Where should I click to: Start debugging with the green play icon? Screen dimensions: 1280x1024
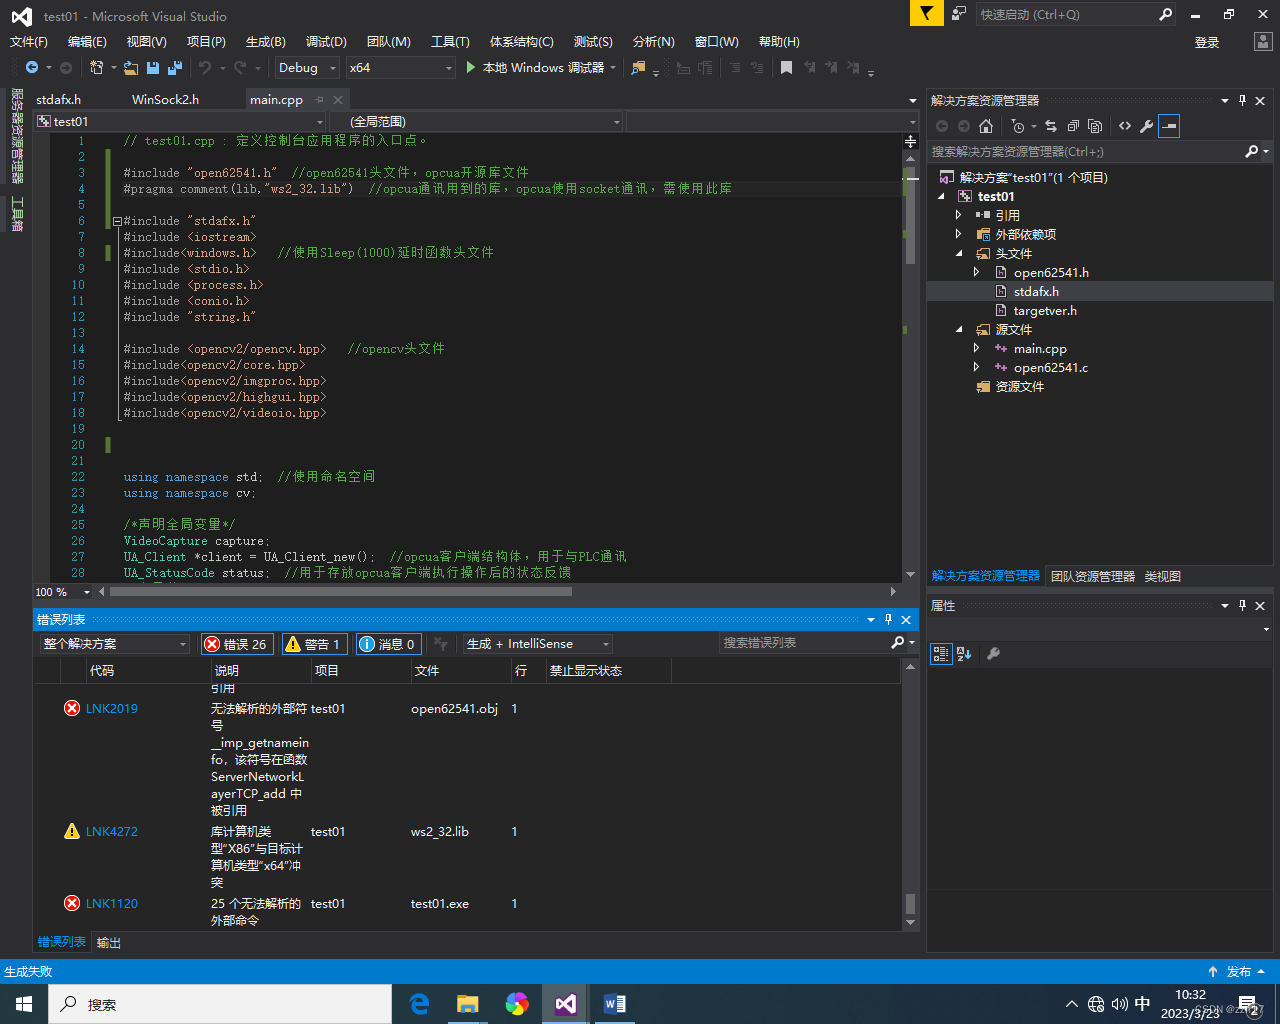(470, 67)
